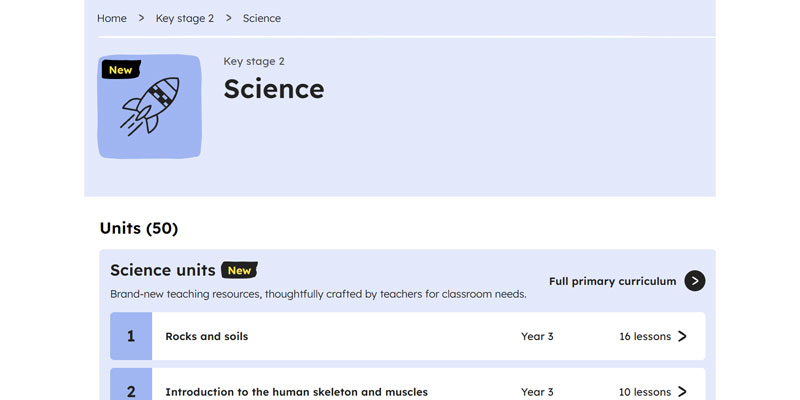
Task: Click the Units (50) heading
Action: point(139,228)
